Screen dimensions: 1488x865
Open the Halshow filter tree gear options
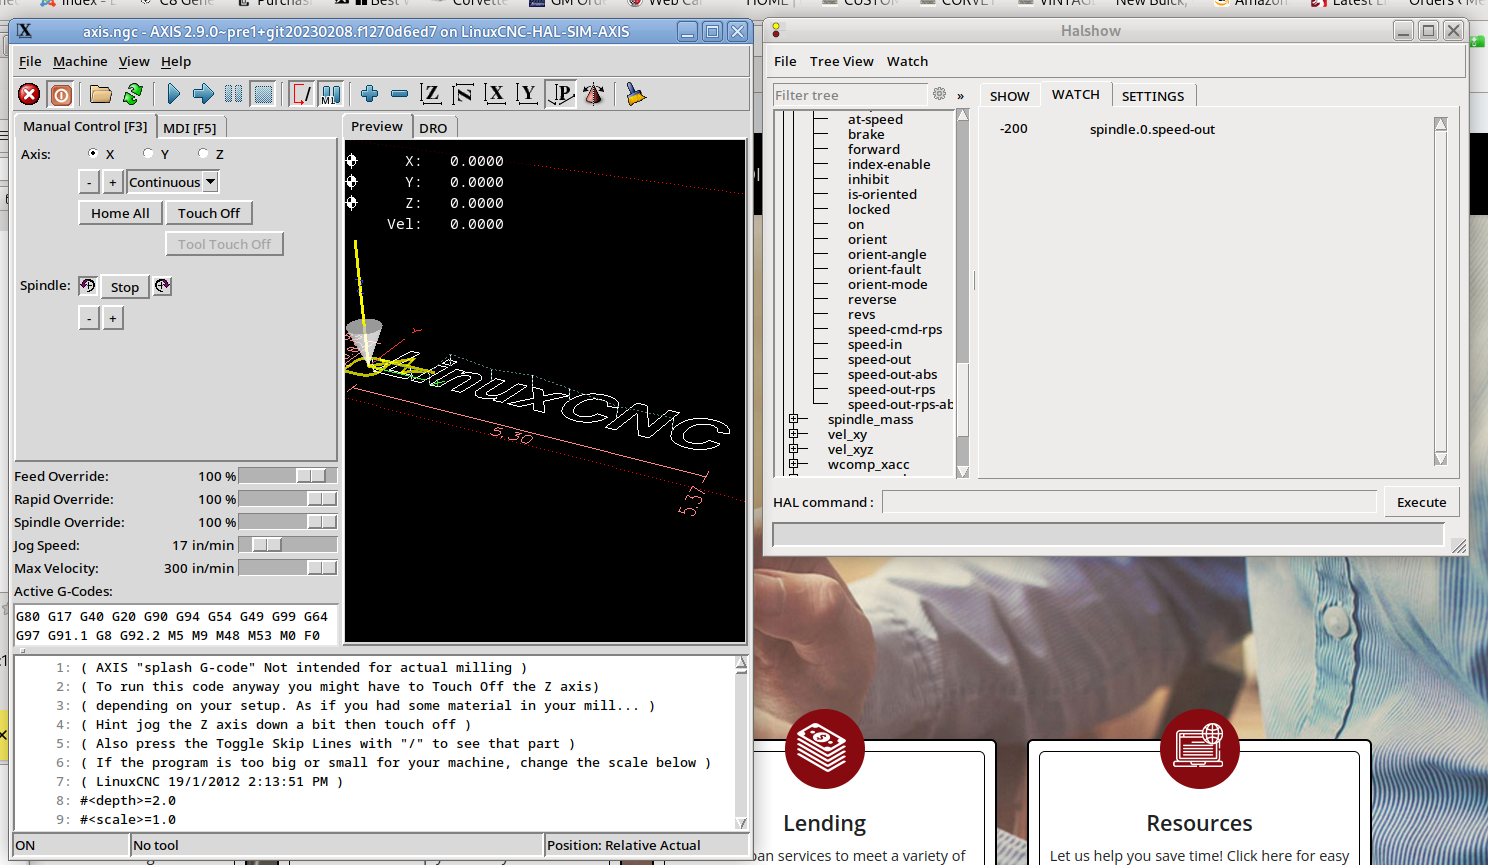tap(939, 94)
